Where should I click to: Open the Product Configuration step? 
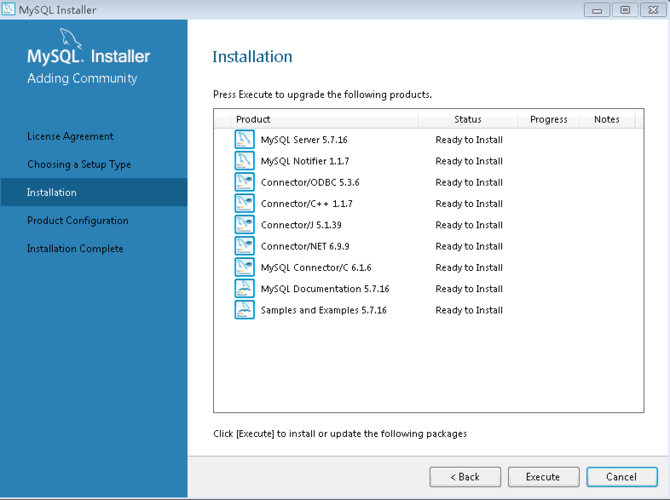pyautogui.click(x=78, y=221)
